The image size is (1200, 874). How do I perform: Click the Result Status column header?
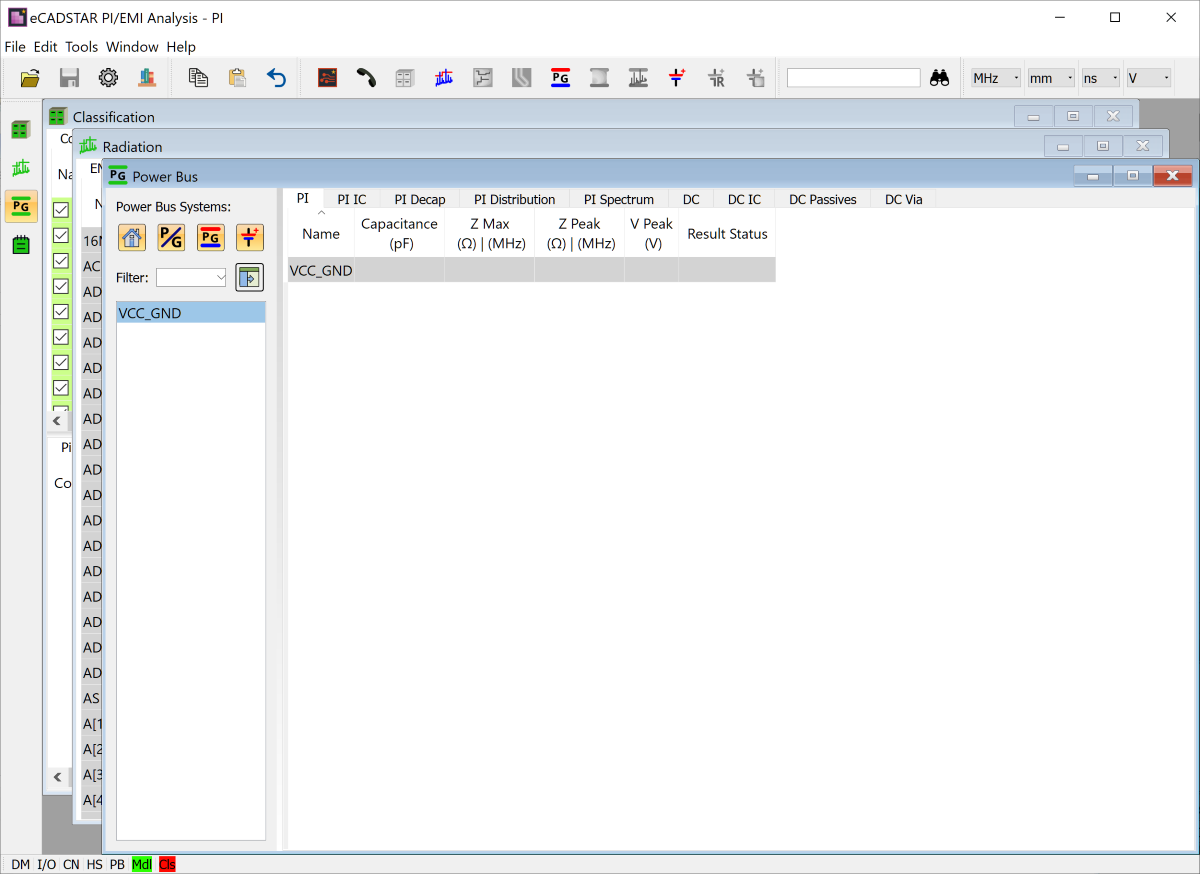727,234
